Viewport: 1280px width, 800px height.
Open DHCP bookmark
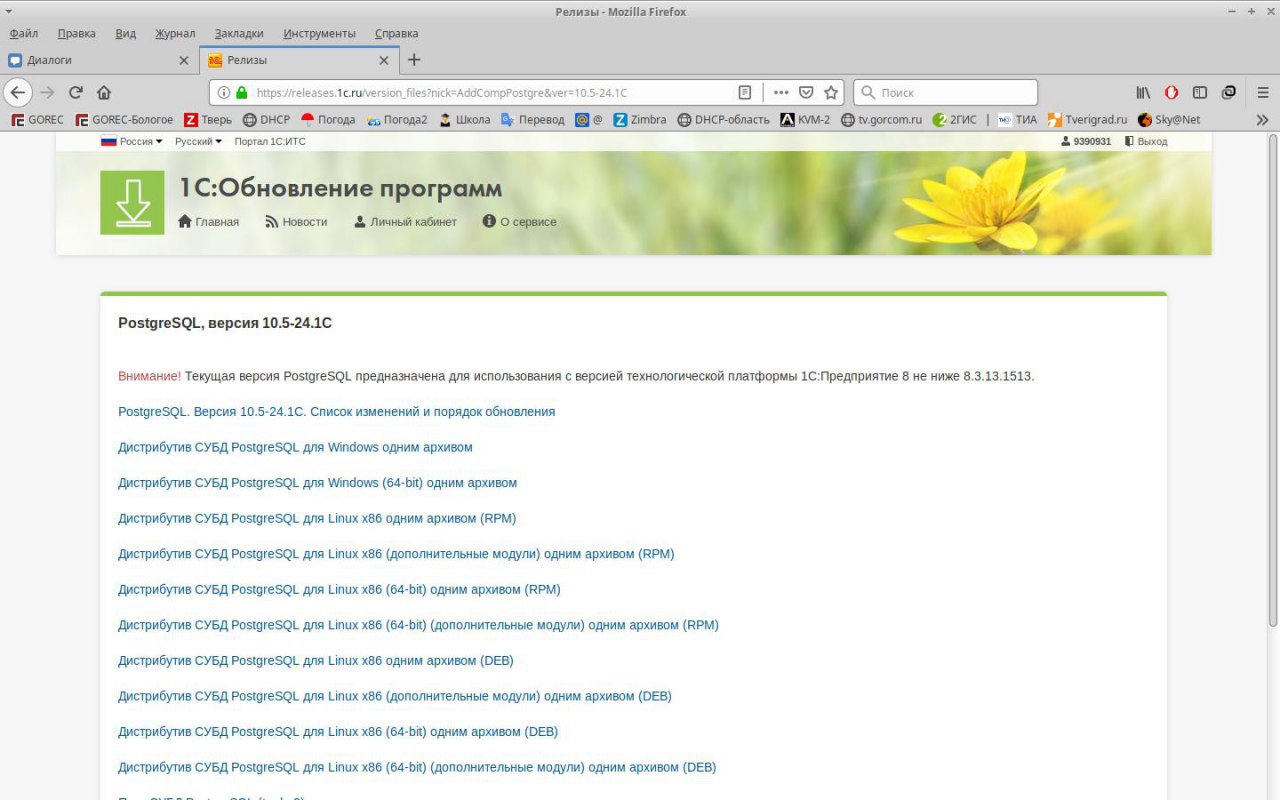pos(266,119)
